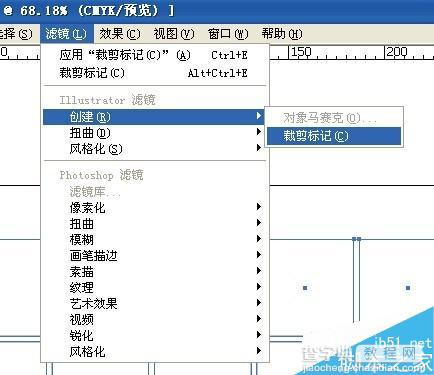Screen dimensions: 434x375
Task: Expand arrow beside 创建 (R)
Action: tap(259, 116)
